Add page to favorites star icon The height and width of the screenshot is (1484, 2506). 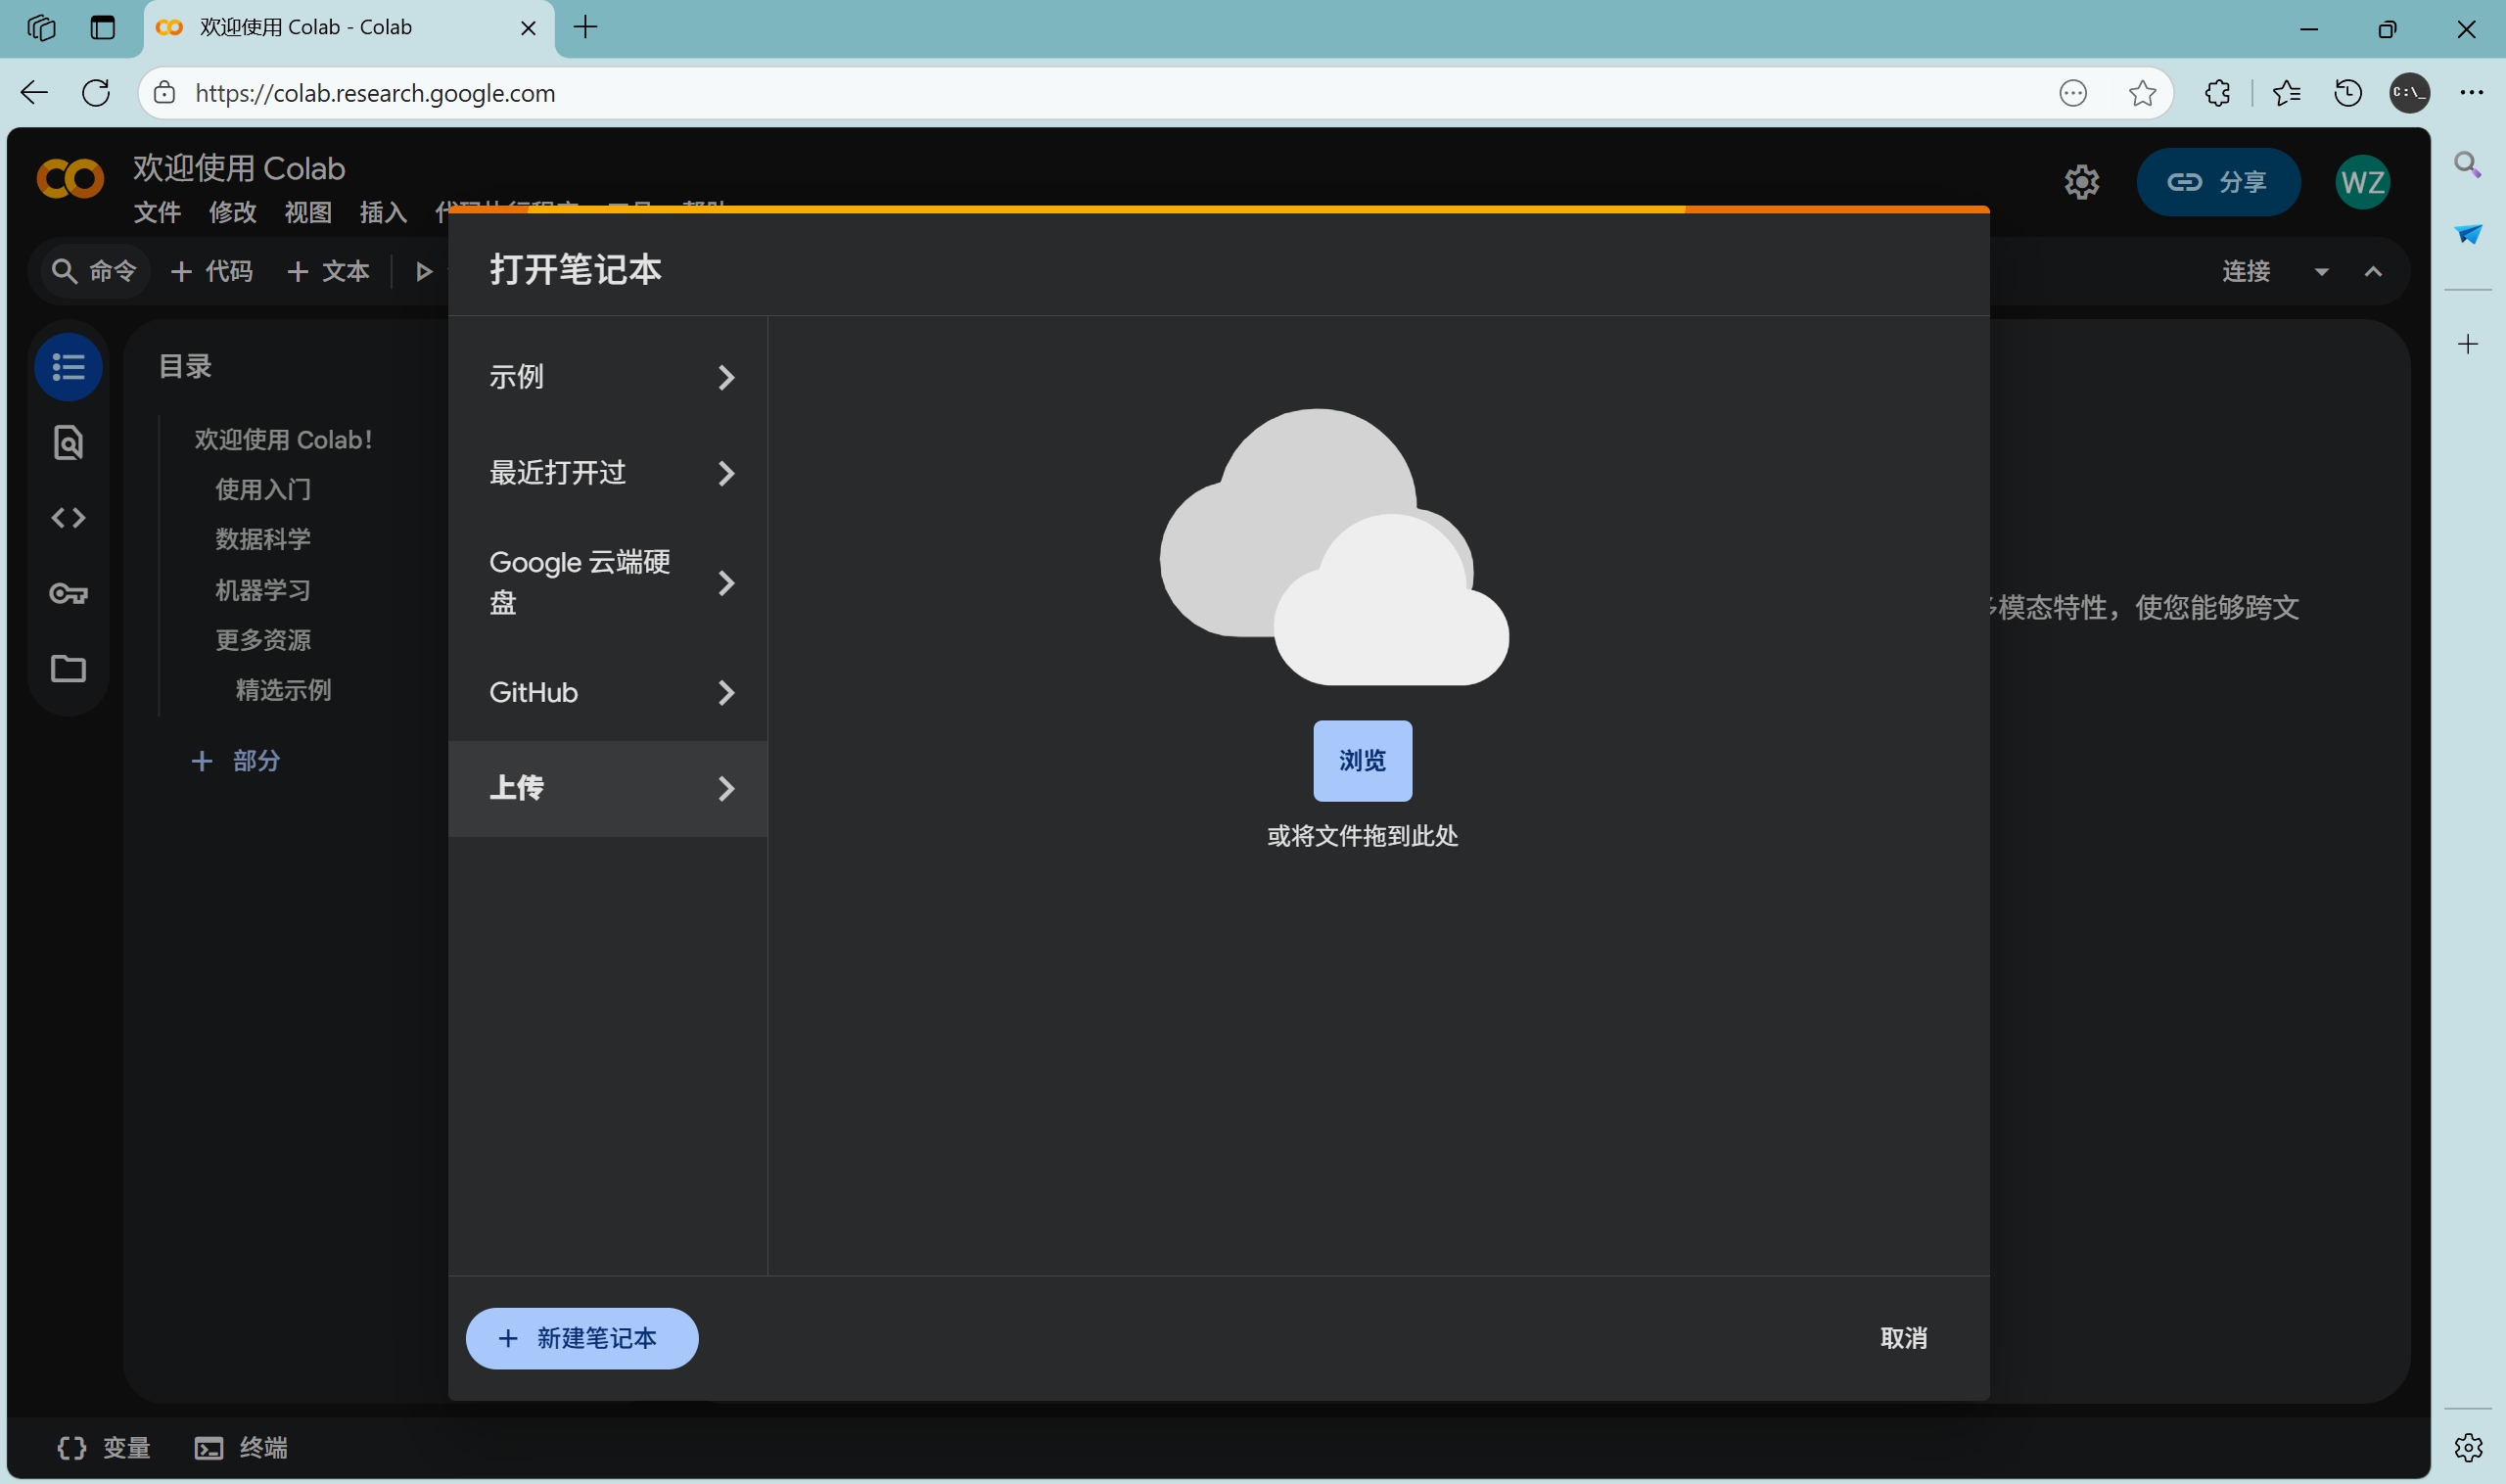[2141, 93]
